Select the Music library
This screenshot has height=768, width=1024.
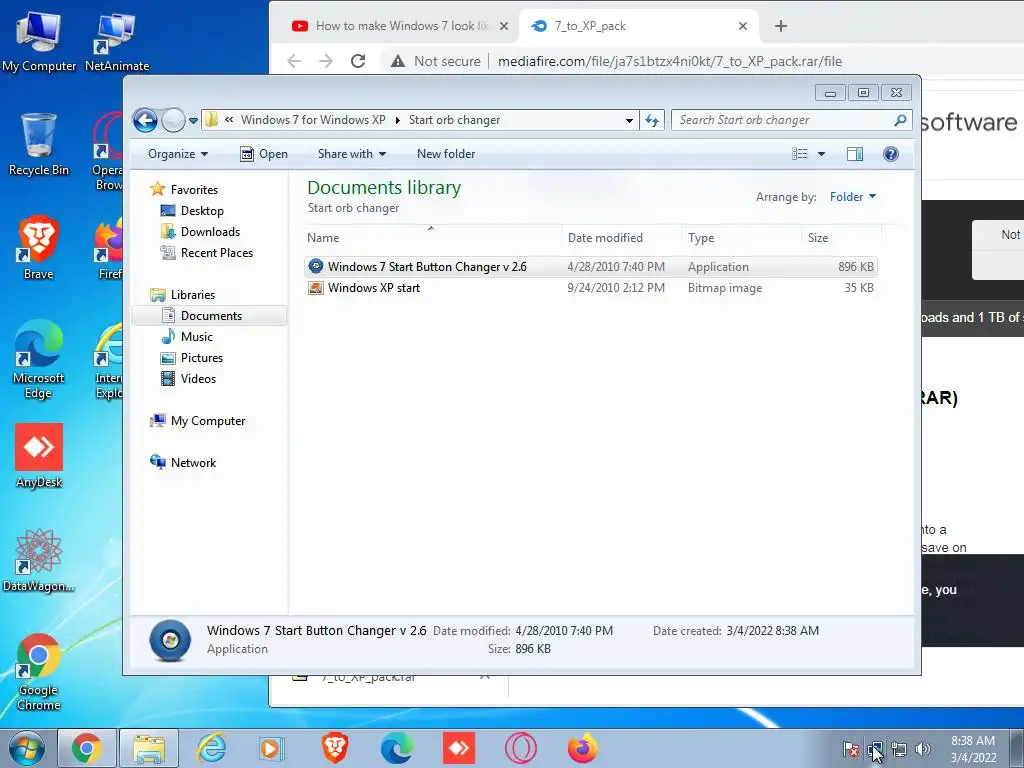197,336
